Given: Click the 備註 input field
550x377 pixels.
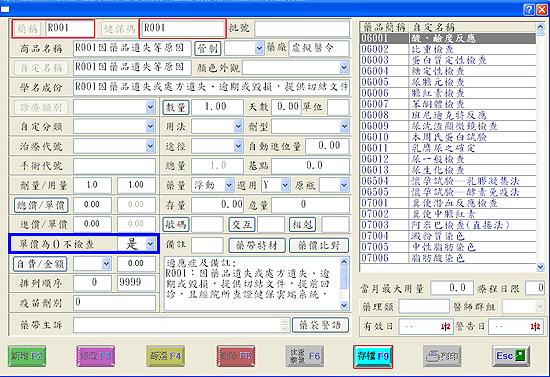Looking at the screenshot, I should point(207,245).
